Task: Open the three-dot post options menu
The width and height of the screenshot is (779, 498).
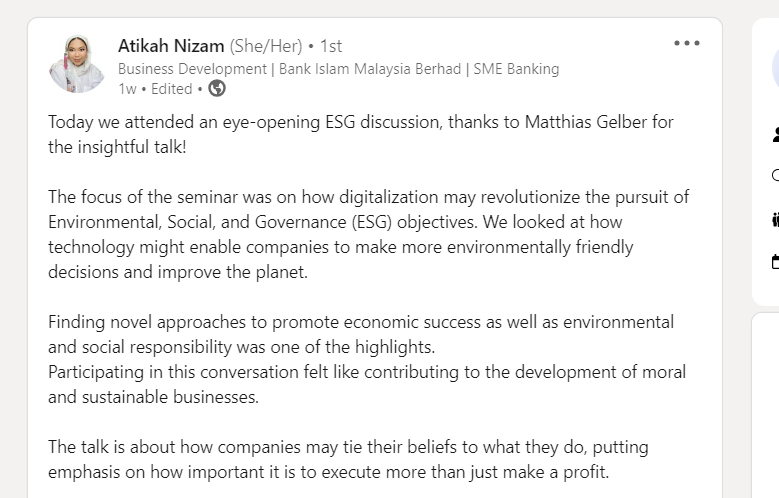Action: [x=687, y=43]
